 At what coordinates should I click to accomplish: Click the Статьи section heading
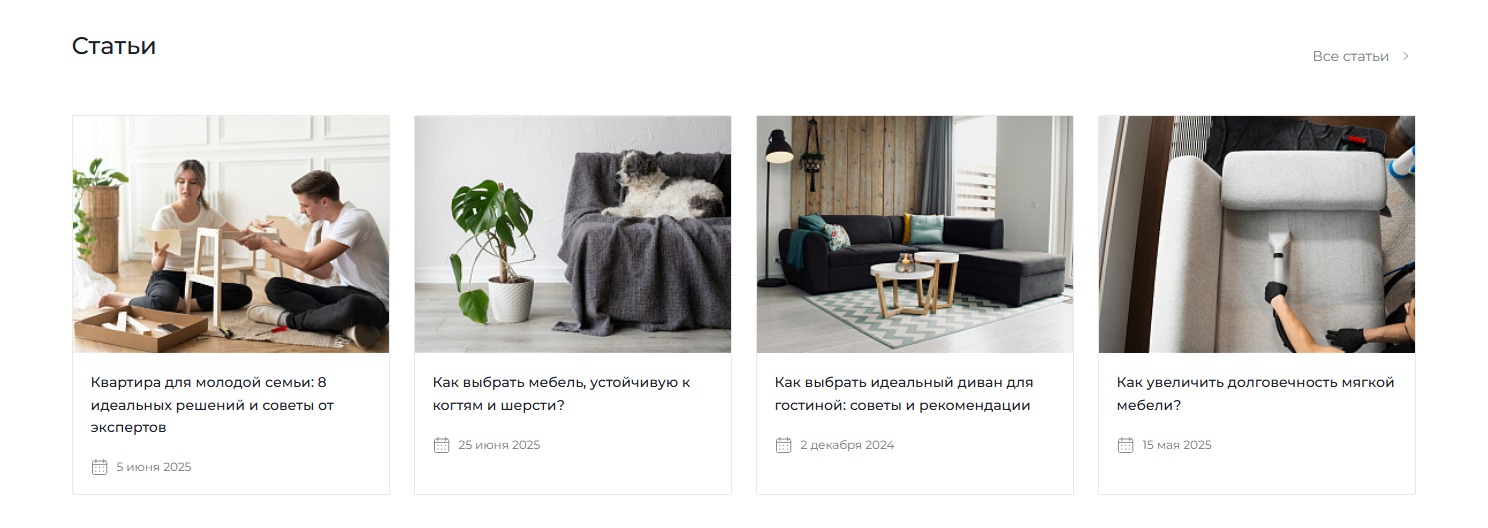pos(114,46)
